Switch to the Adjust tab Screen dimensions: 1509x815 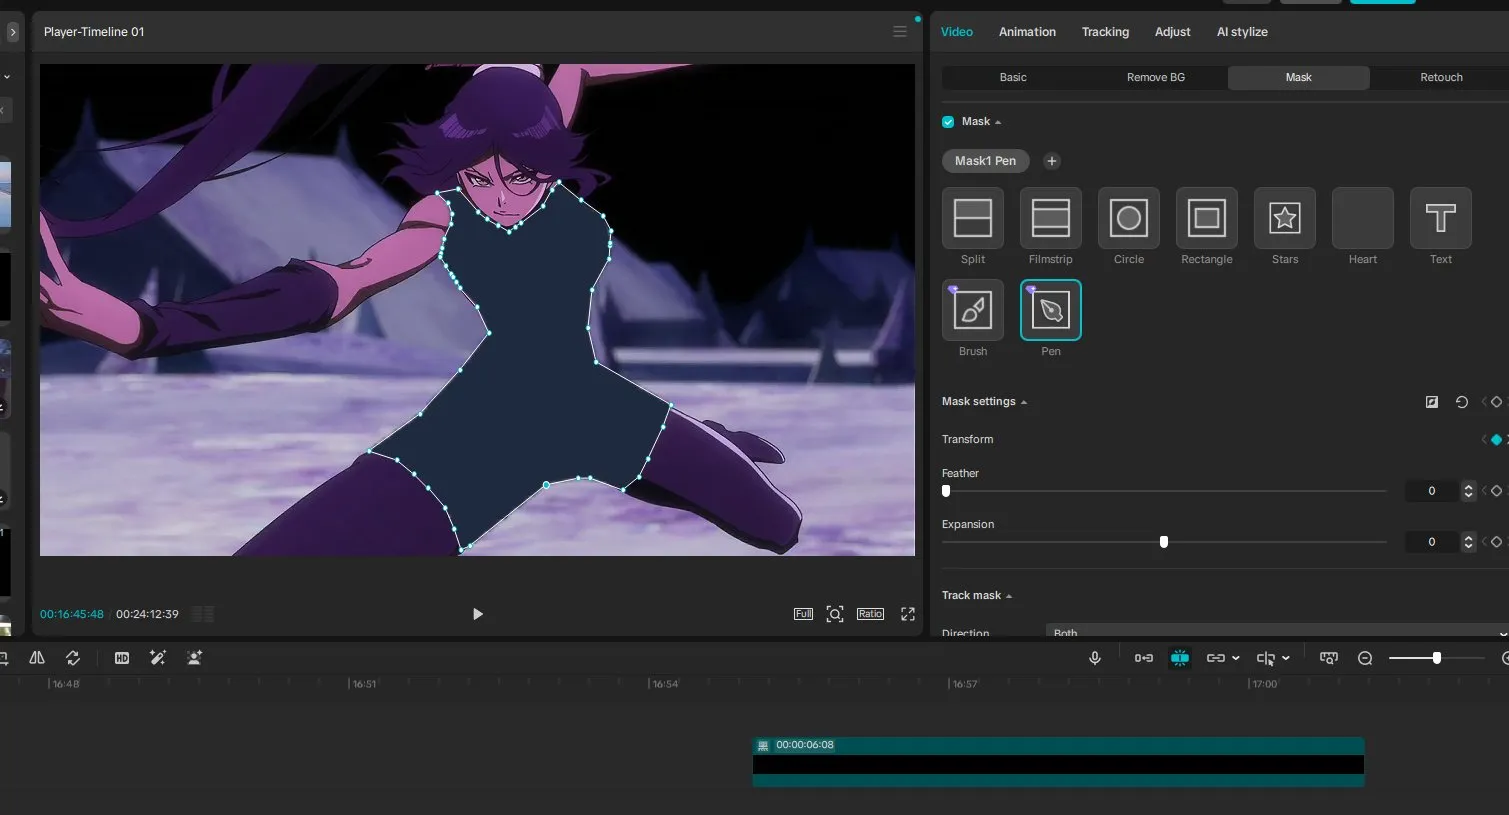[1172, 32]
